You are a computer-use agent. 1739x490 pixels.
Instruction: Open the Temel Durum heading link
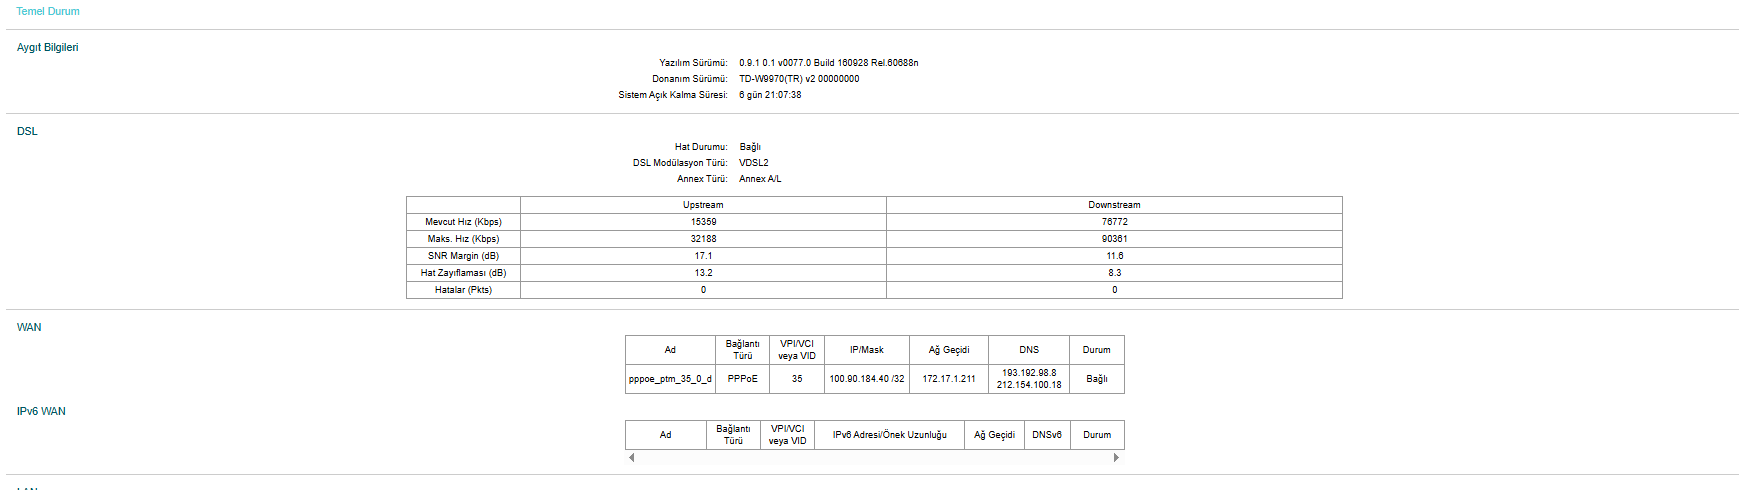tap(48, 11)
